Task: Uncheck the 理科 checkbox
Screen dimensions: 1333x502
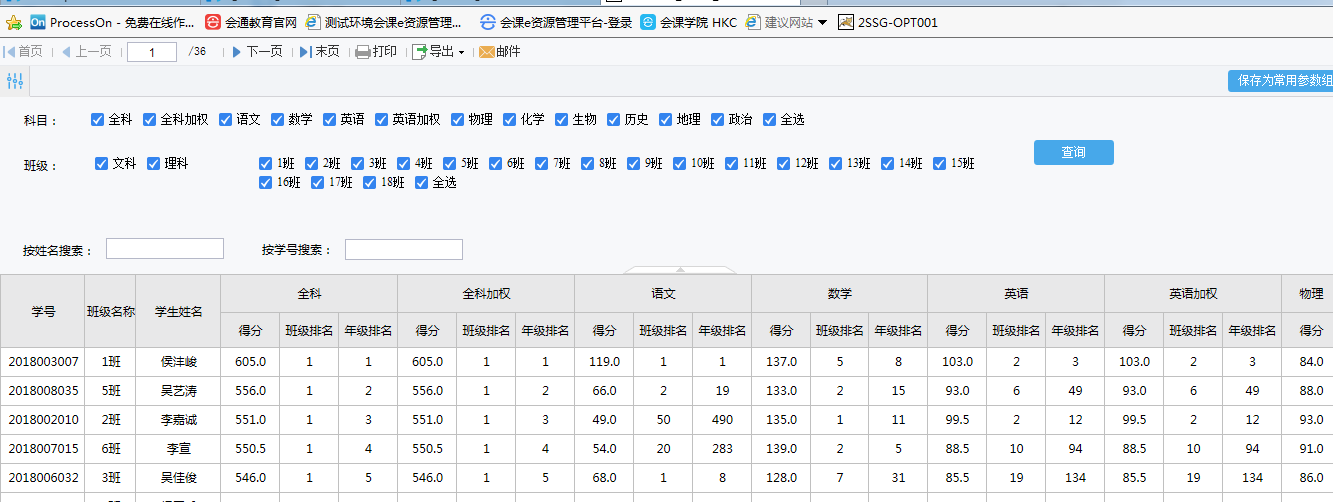Action: click(x=154, y=163)
